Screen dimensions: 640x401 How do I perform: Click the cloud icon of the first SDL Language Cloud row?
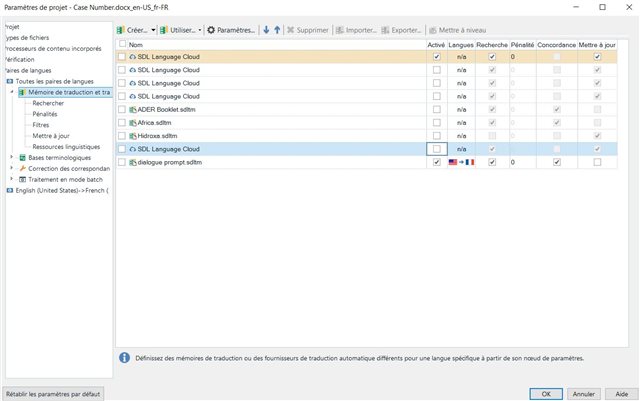[x=133, y=57]
